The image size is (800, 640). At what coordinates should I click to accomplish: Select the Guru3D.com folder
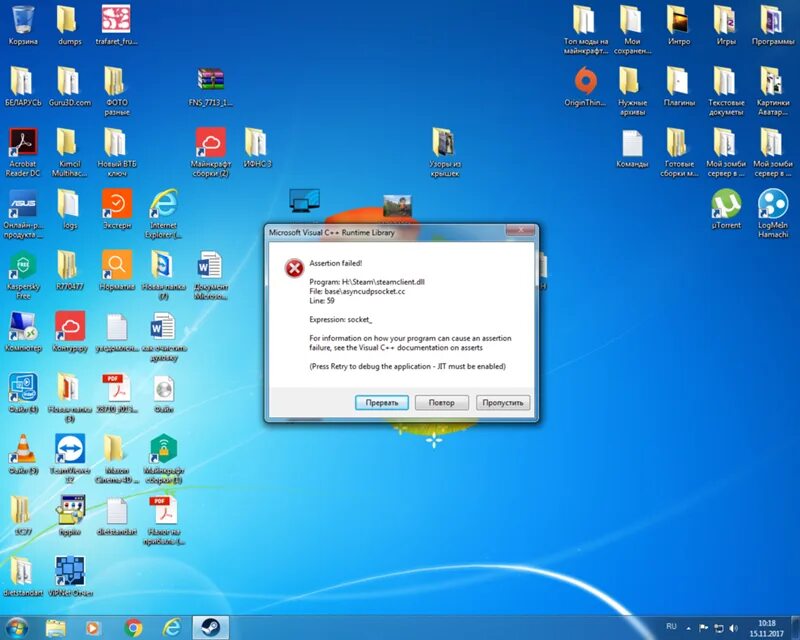pos(70,87)
